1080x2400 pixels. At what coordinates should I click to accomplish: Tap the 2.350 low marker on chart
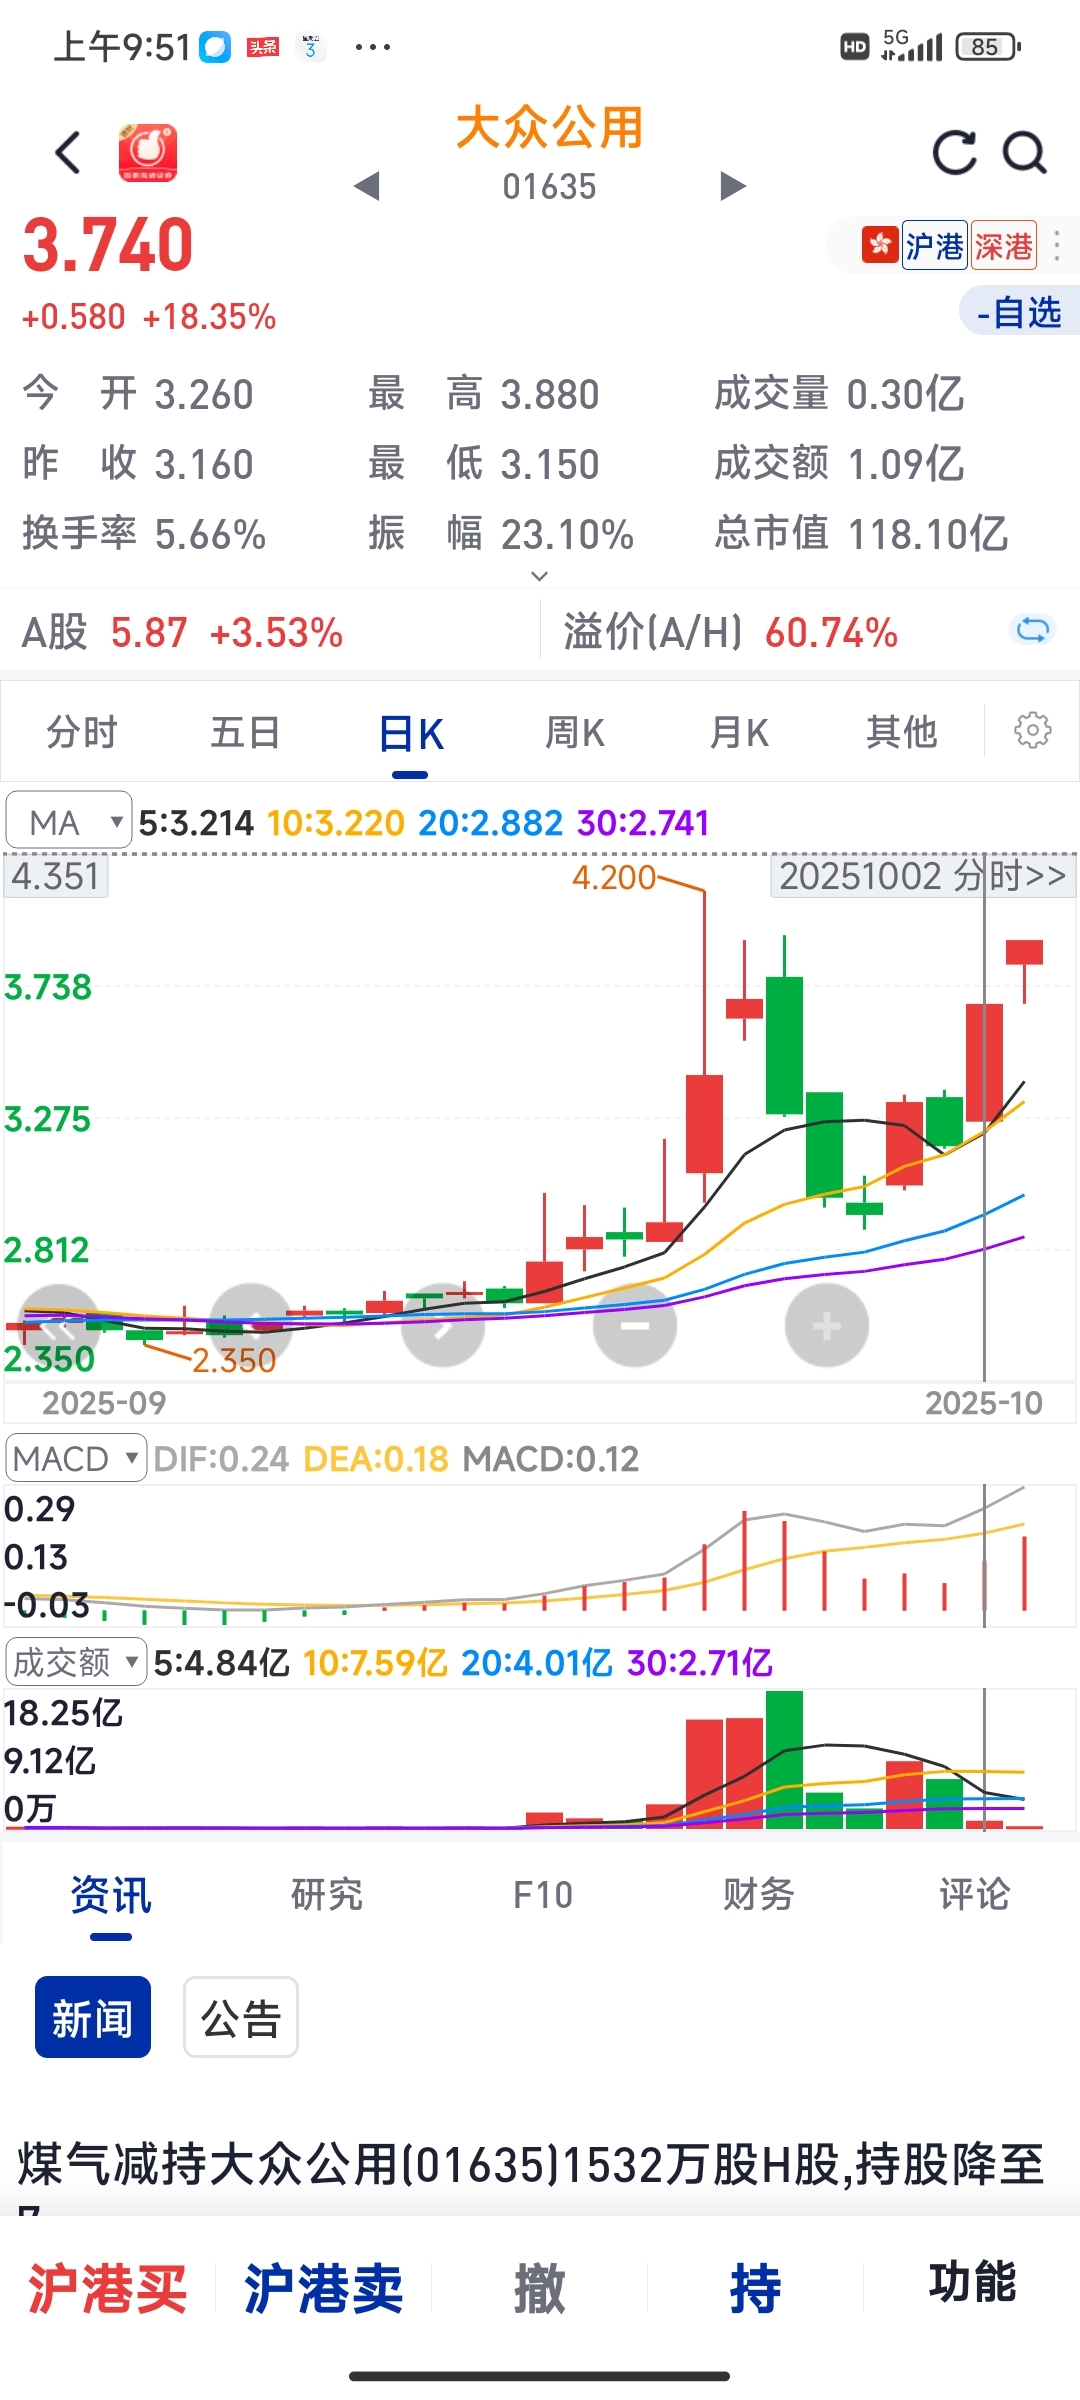(234, 1361)
